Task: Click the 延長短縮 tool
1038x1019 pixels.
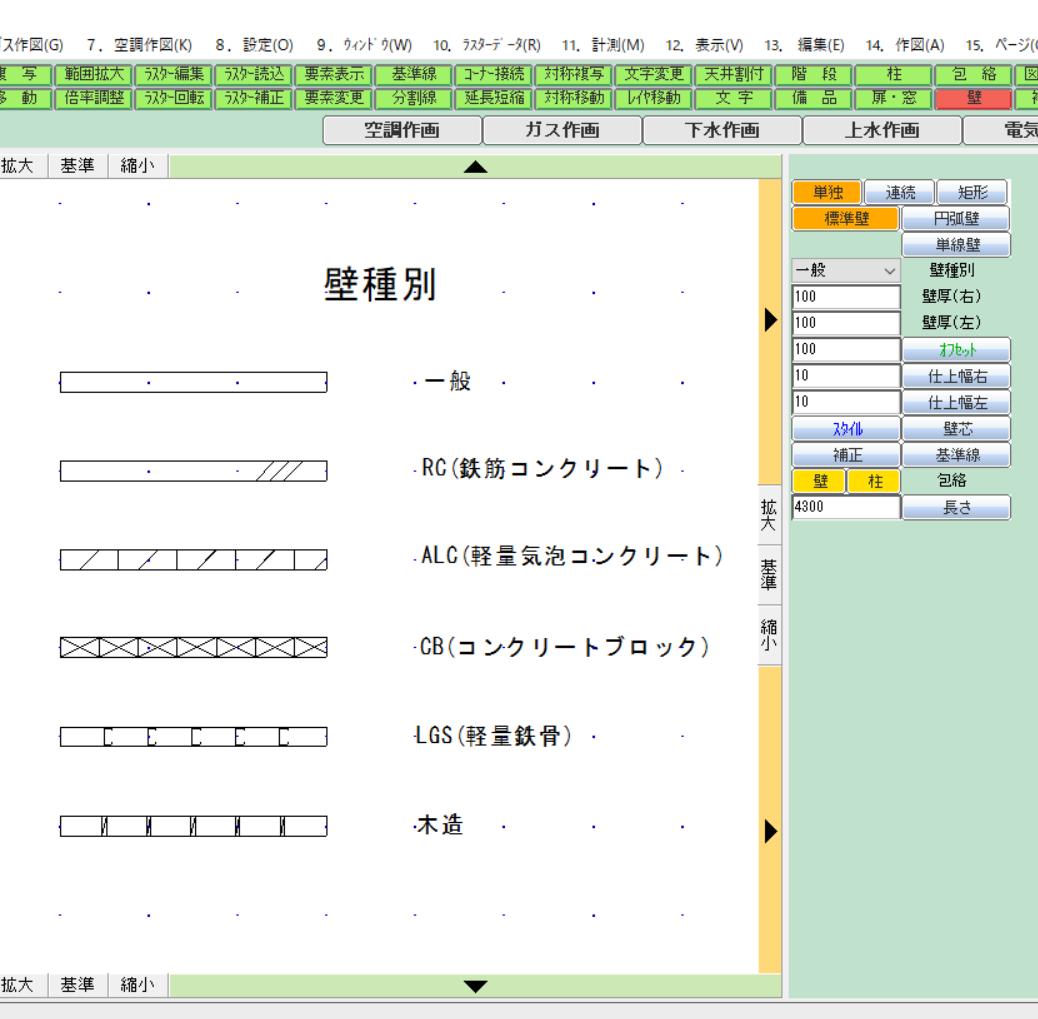Action: (x=494, y=99)
